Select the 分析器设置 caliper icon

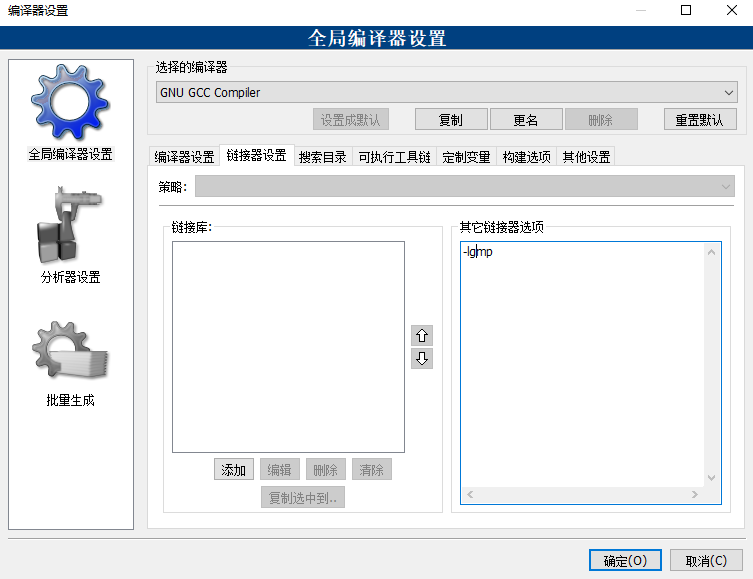[70, 228]
